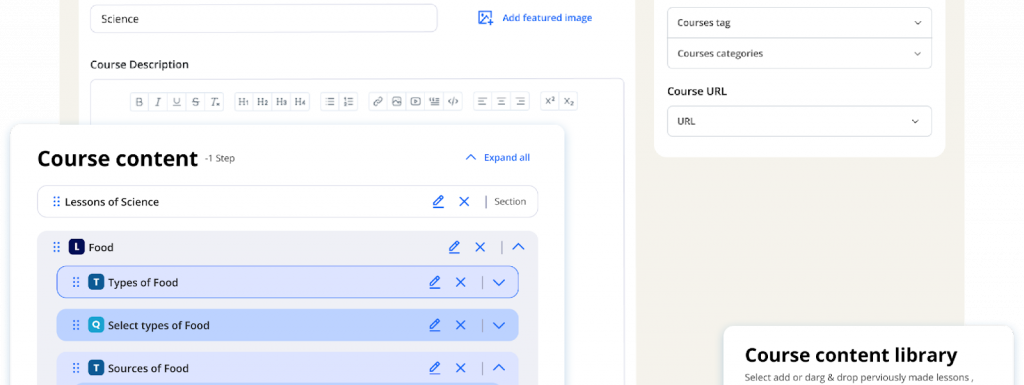Toggle bold formatting in Course Description
The height and width of the screenshot is (385, 1024).
tap(139, 102)
